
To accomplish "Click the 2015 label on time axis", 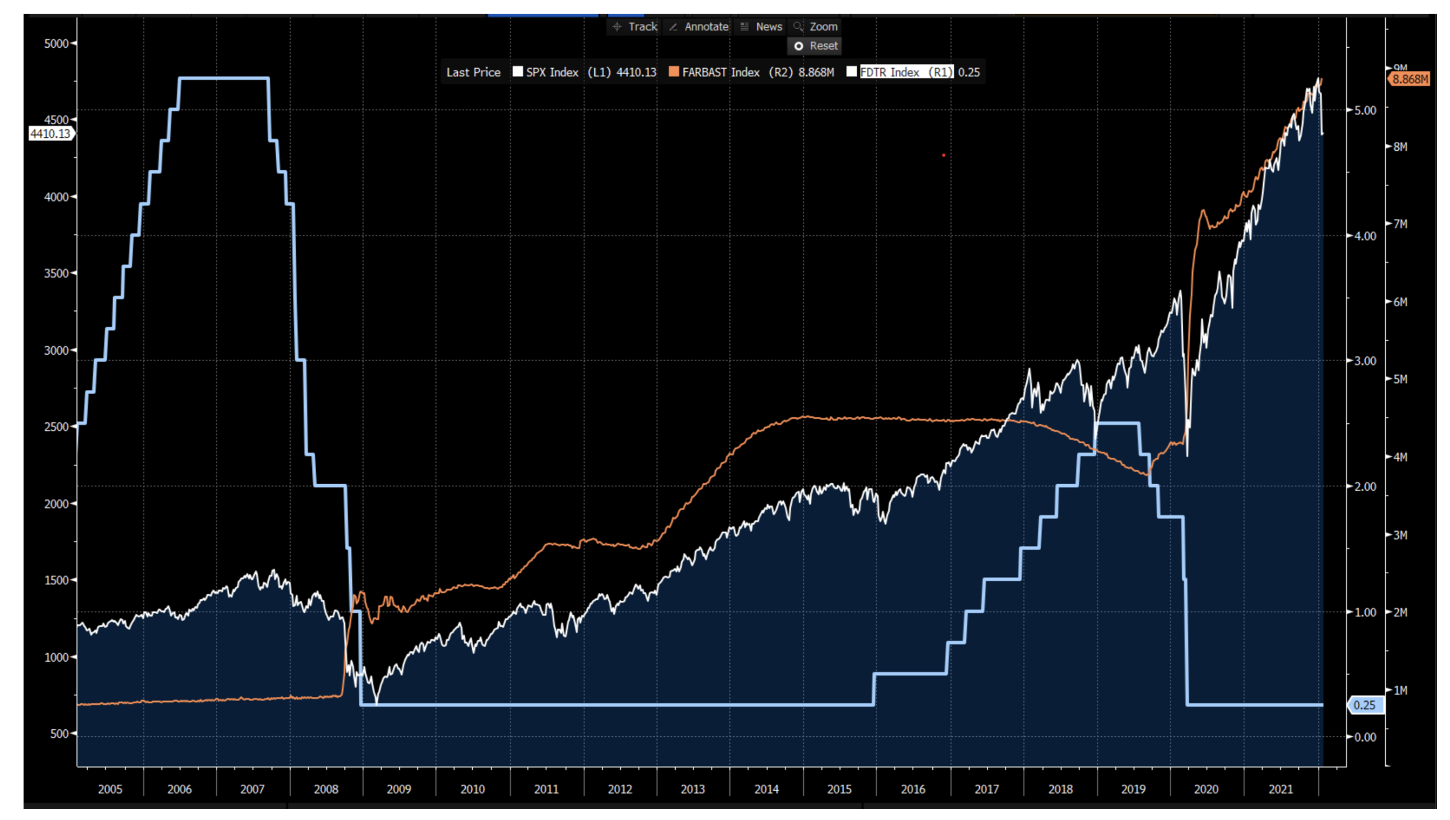I will point(840,789).
